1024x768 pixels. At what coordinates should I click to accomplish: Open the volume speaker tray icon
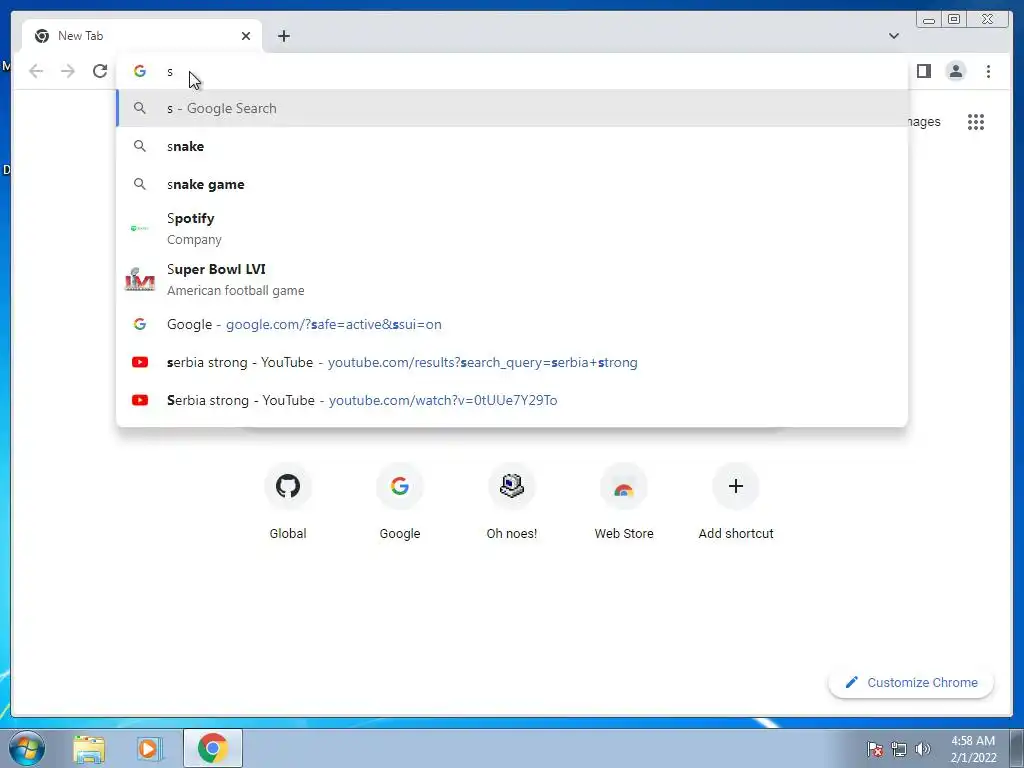coord(923,749)
